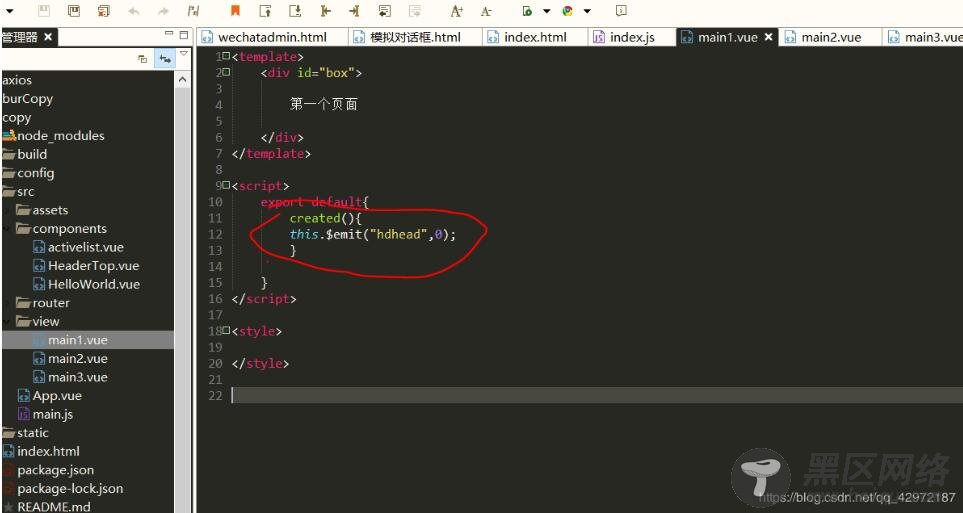This screenshot has width=963, height=513.
Task: Select node_modules folder in tree
Action: (x=60, y=135)
